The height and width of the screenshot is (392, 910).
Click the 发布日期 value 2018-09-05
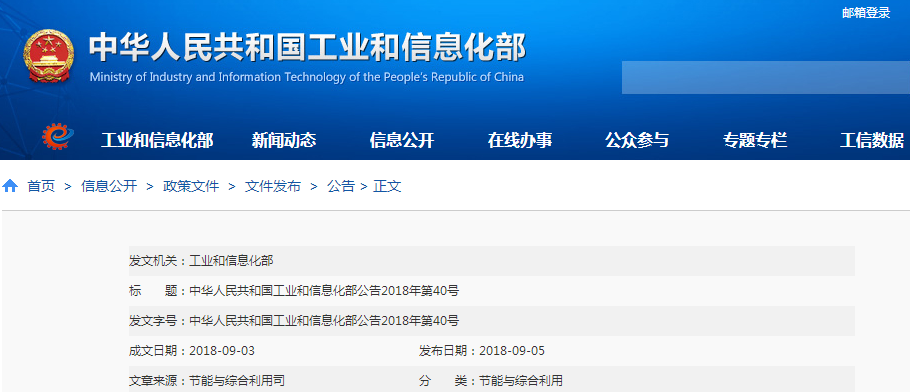click(512, 351)
